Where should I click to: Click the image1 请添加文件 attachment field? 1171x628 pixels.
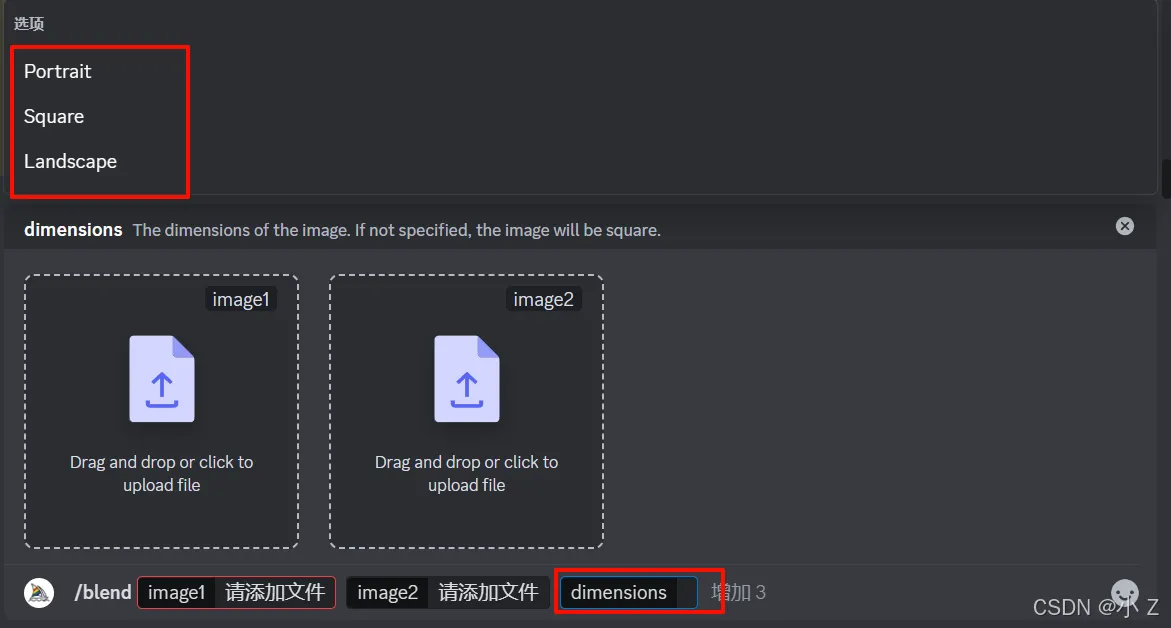point(275,593)
